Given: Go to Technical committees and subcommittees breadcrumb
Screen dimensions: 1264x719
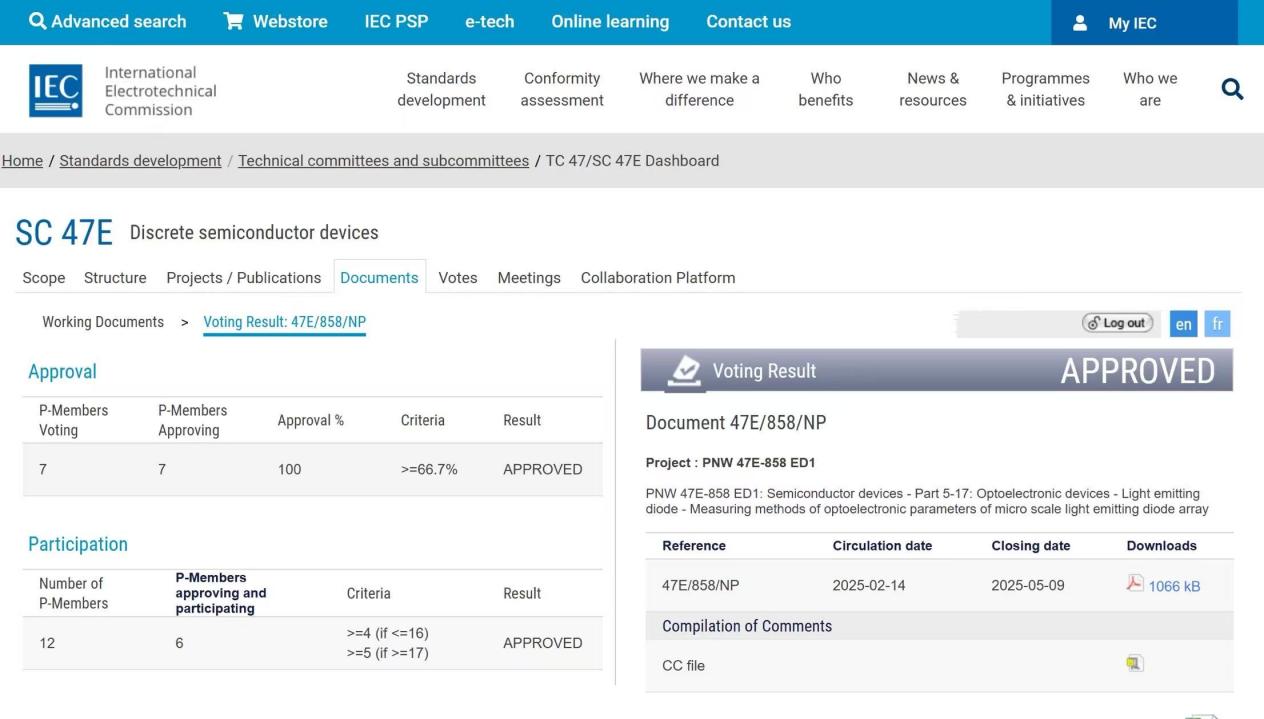Looking at the screenshot, I should pos(383,161).
